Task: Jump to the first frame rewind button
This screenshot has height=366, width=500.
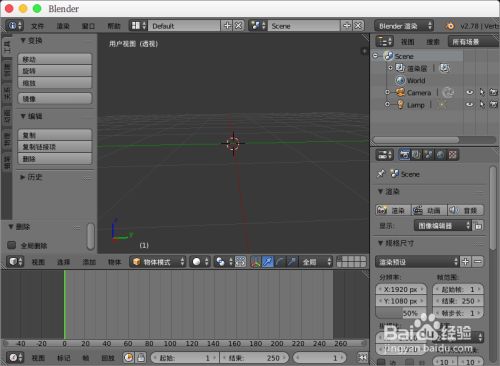Action: [x=363, y=358]
